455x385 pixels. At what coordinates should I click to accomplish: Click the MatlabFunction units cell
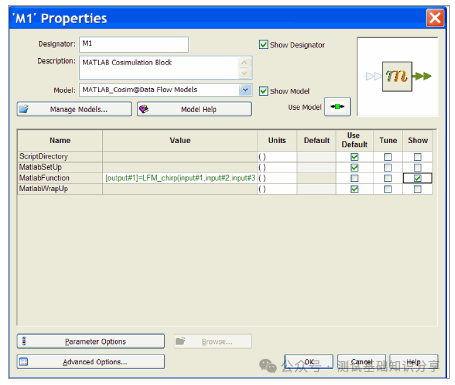[x=277, y=178]
